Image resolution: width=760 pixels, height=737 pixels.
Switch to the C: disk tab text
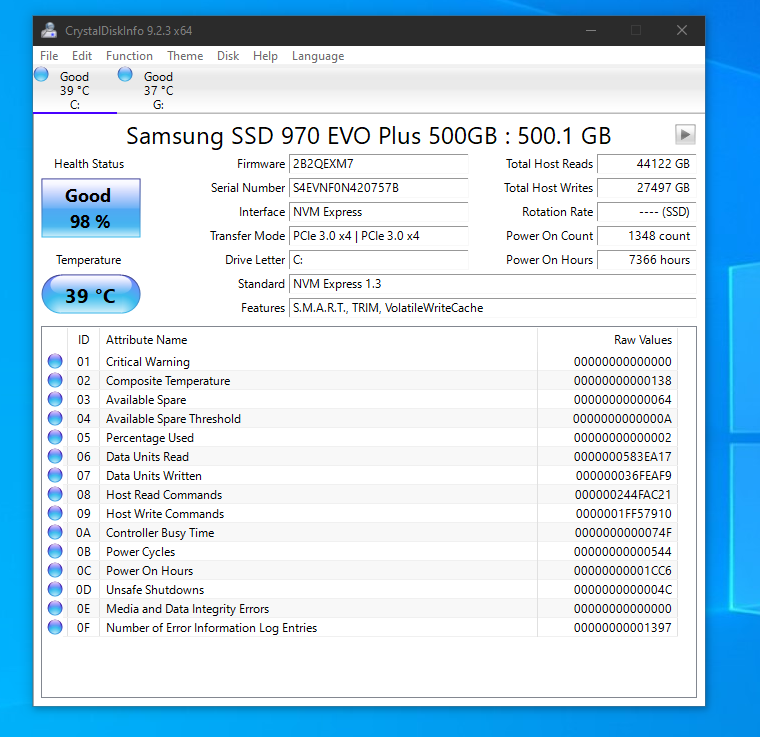pos(75,91)
